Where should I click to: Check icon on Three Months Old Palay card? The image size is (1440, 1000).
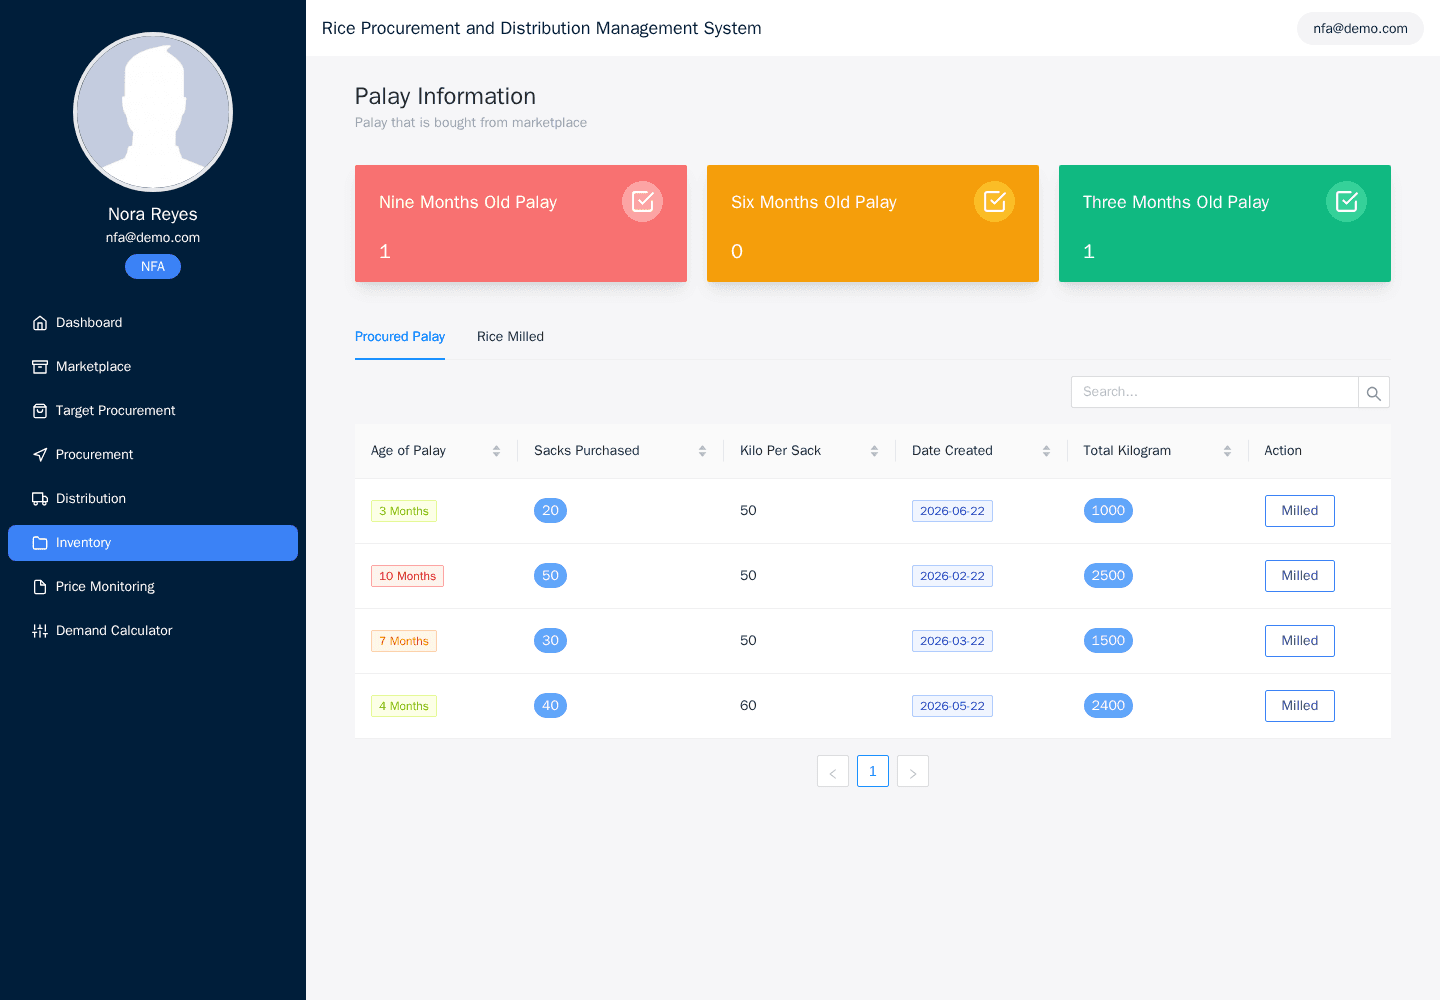tap(1346, 202)
